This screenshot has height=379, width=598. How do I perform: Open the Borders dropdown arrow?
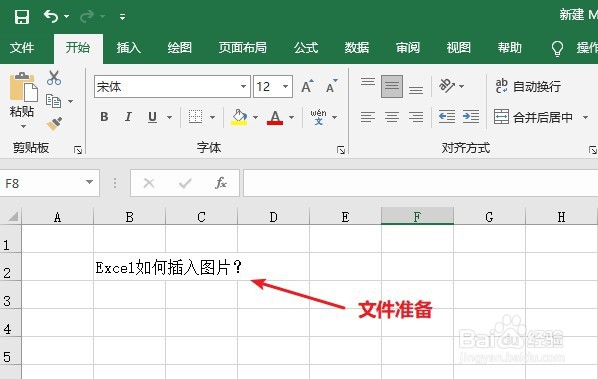tap(212, 117)
